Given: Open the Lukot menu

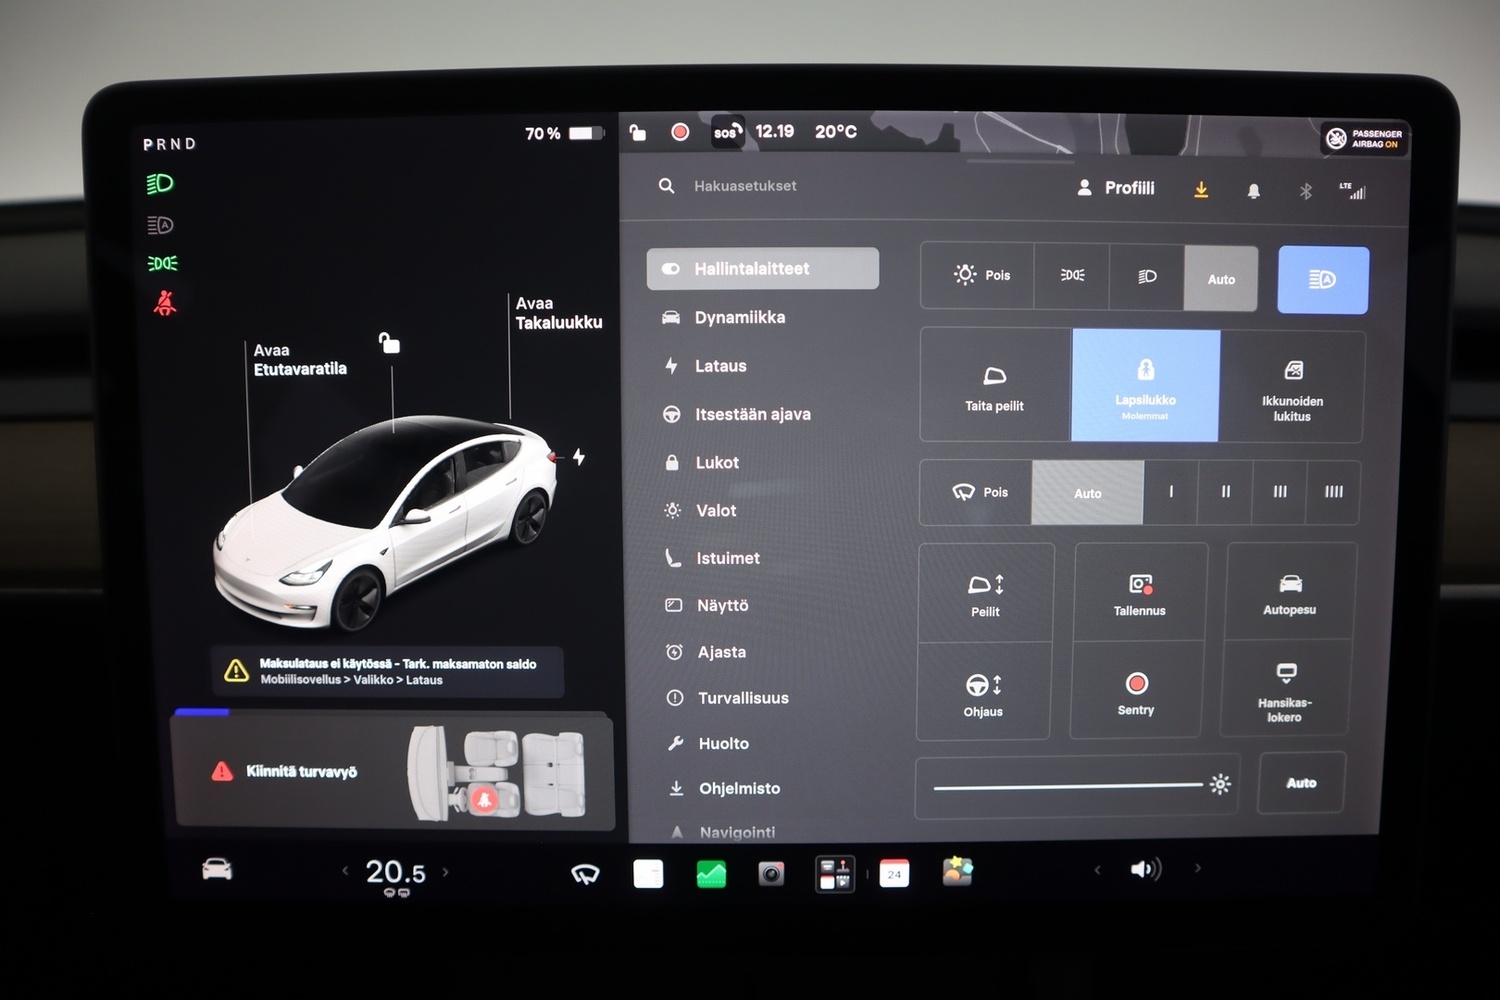Looking at the screenshot, I should tap(702, 463).
